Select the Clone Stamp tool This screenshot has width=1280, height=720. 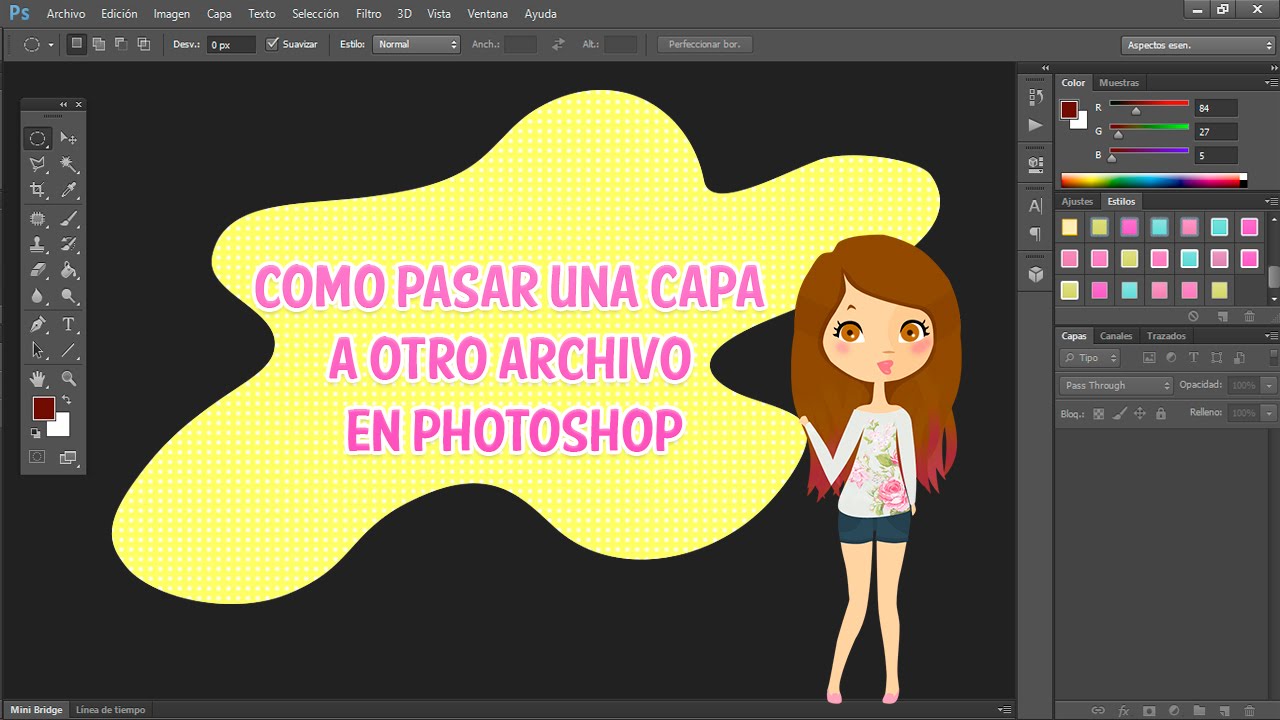[x=38, y=244]
